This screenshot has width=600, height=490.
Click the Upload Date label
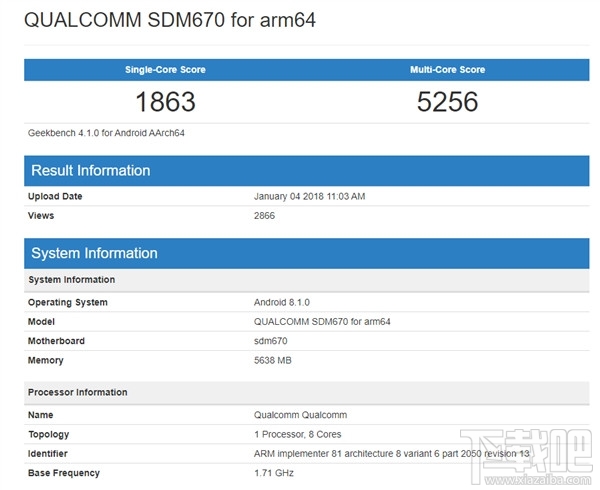[55, 196]
